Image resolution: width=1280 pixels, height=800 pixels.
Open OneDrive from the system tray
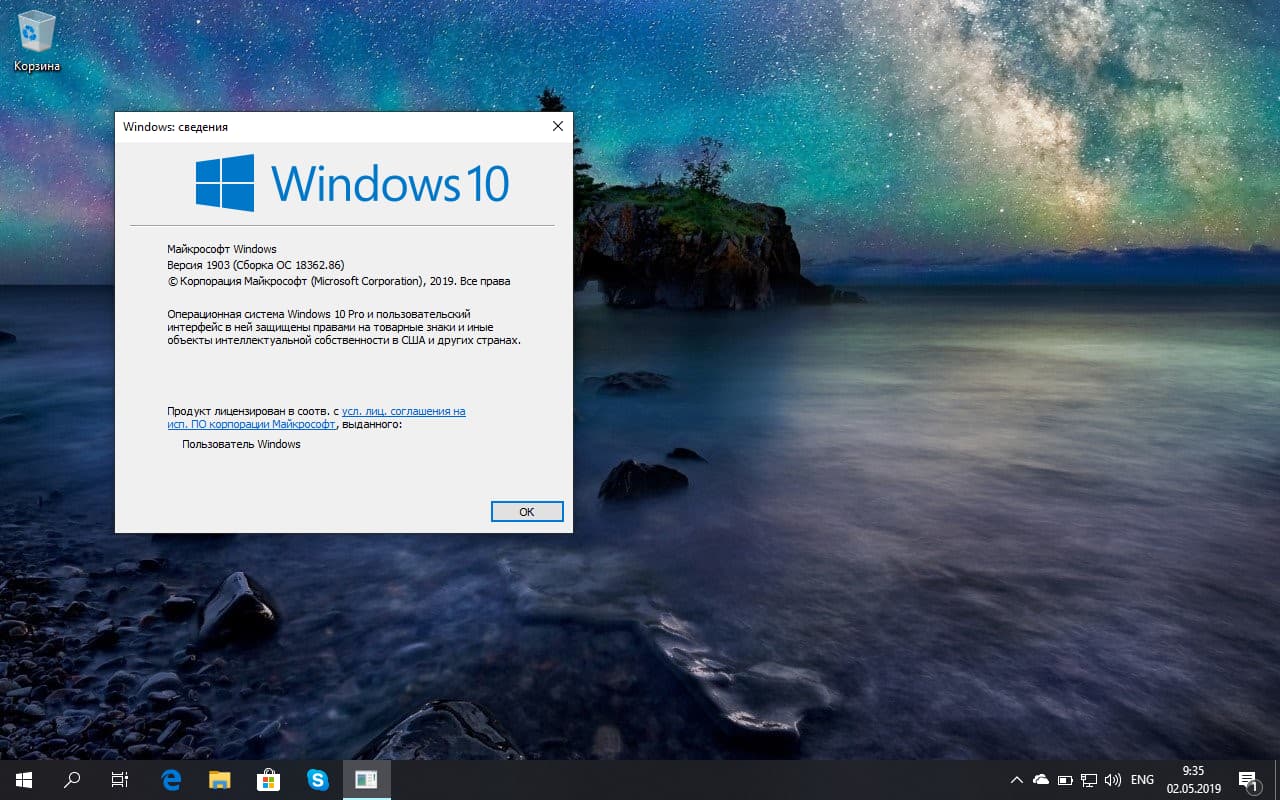point(1040,779)
